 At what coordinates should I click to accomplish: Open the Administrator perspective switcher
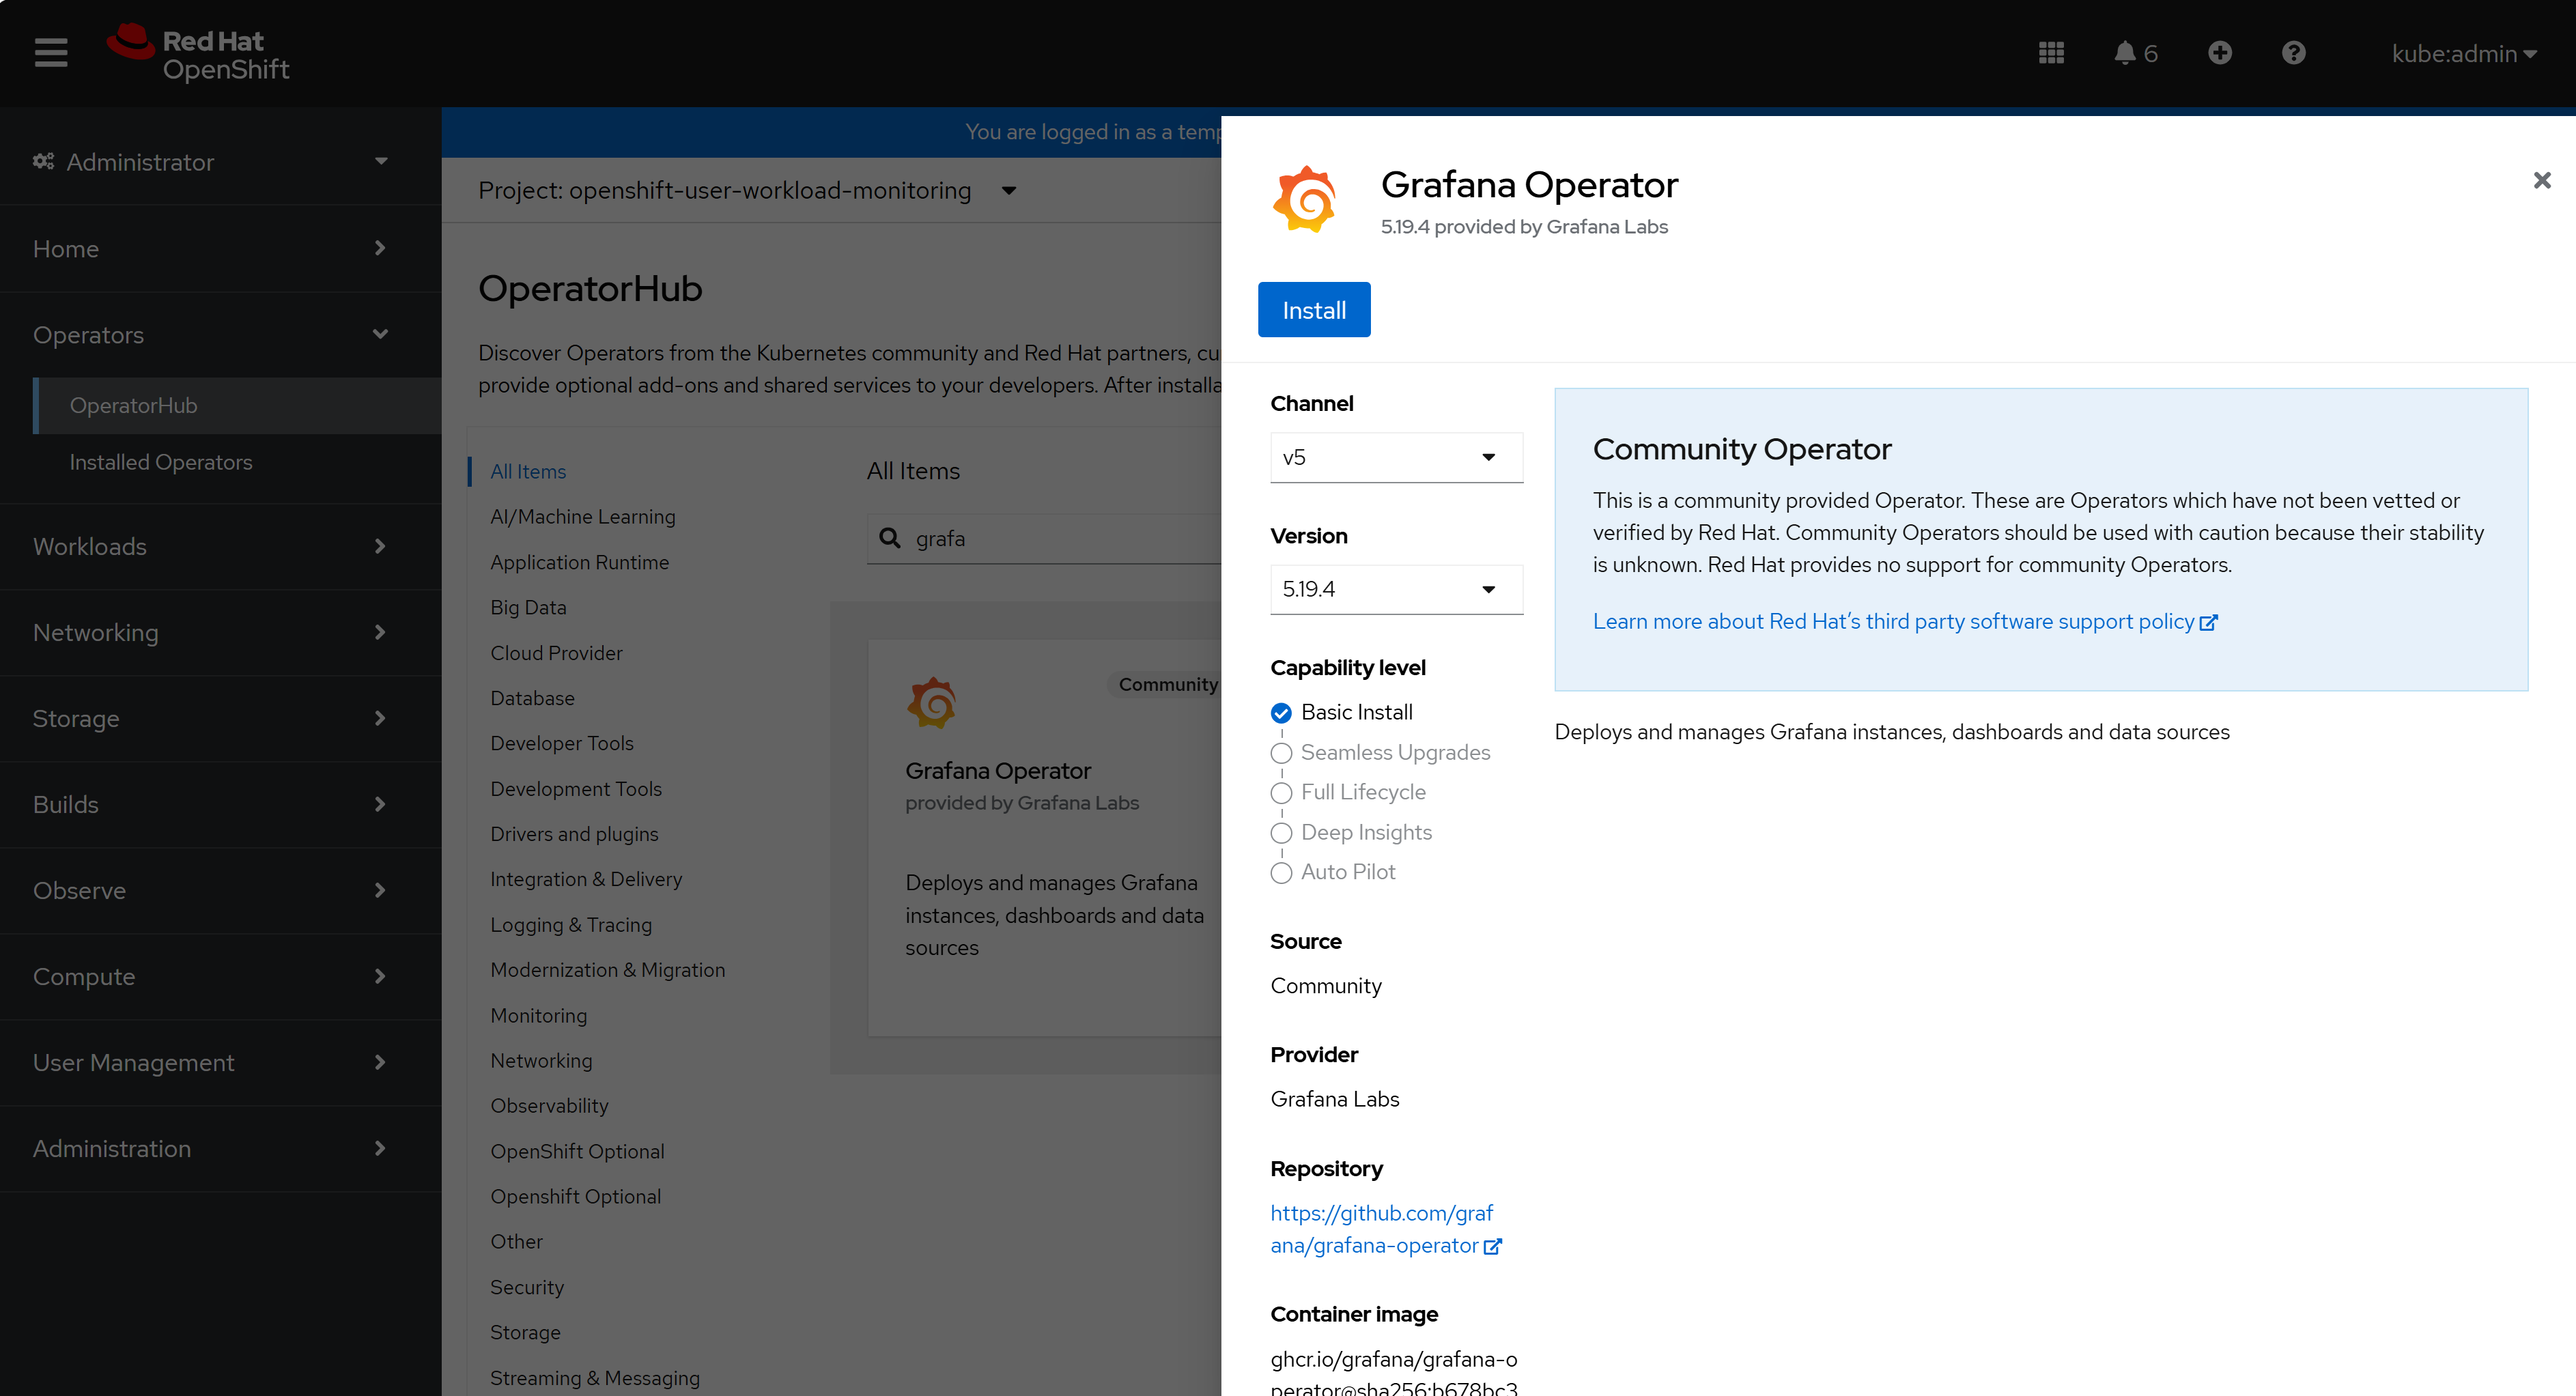point(210,162)
